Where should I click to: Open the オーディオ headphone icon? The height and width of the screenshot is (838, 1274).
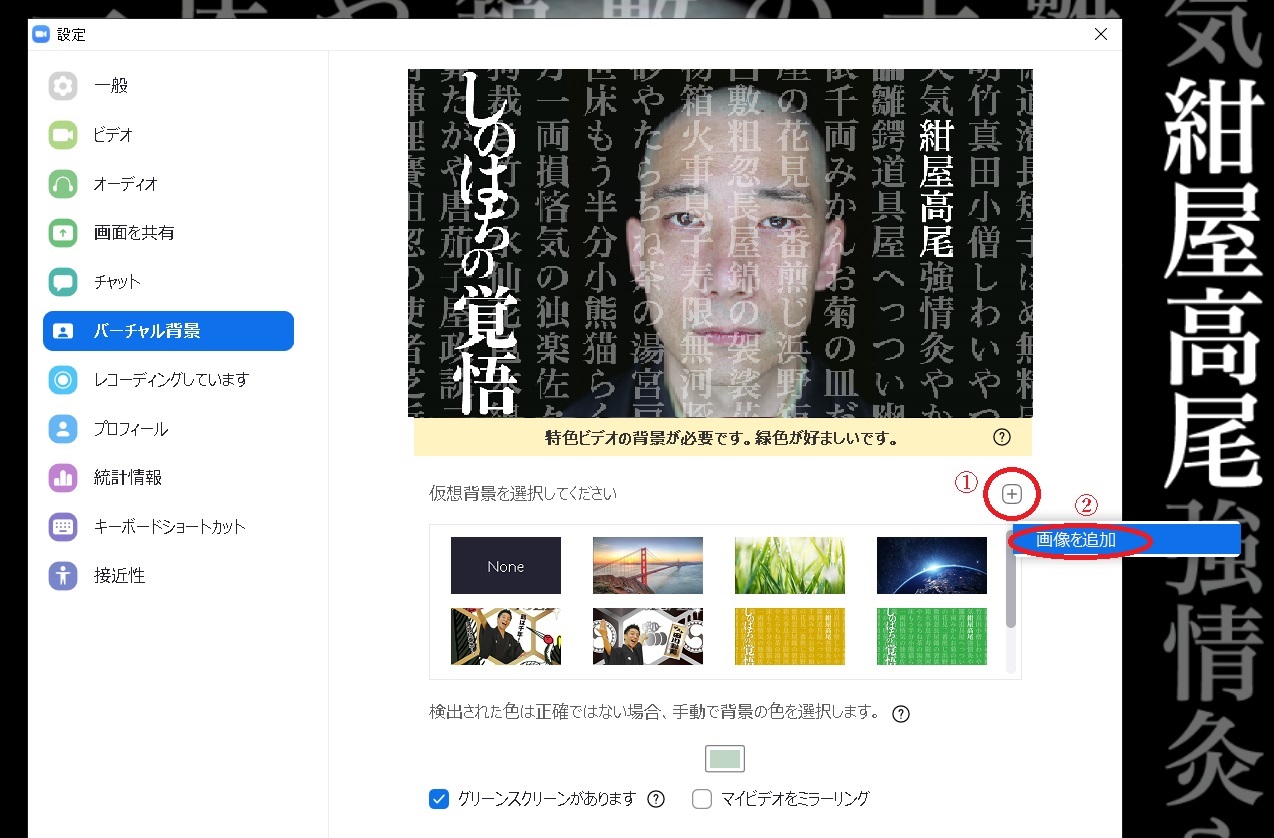pyautogui.click(x=63, y=184)
